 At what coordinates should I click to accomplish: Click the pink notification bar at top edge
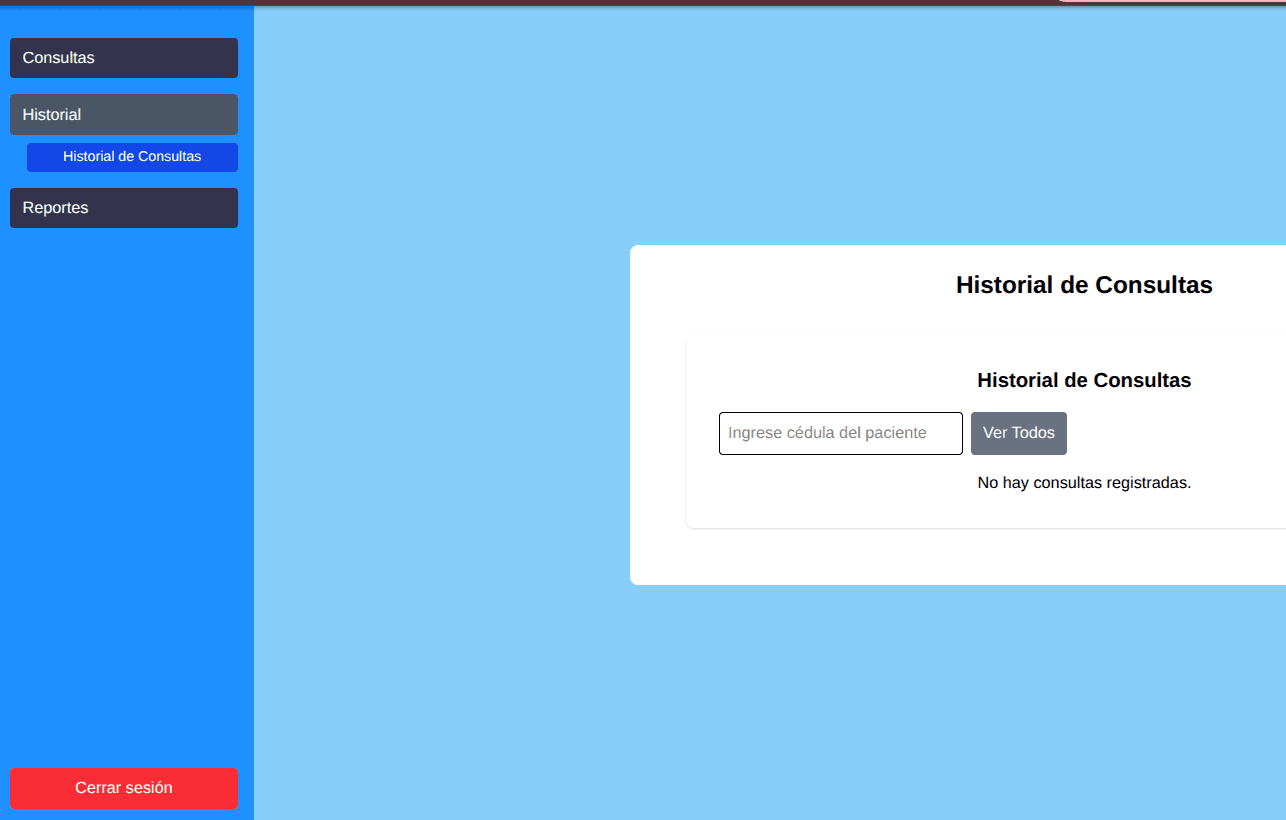point(1170,1)
